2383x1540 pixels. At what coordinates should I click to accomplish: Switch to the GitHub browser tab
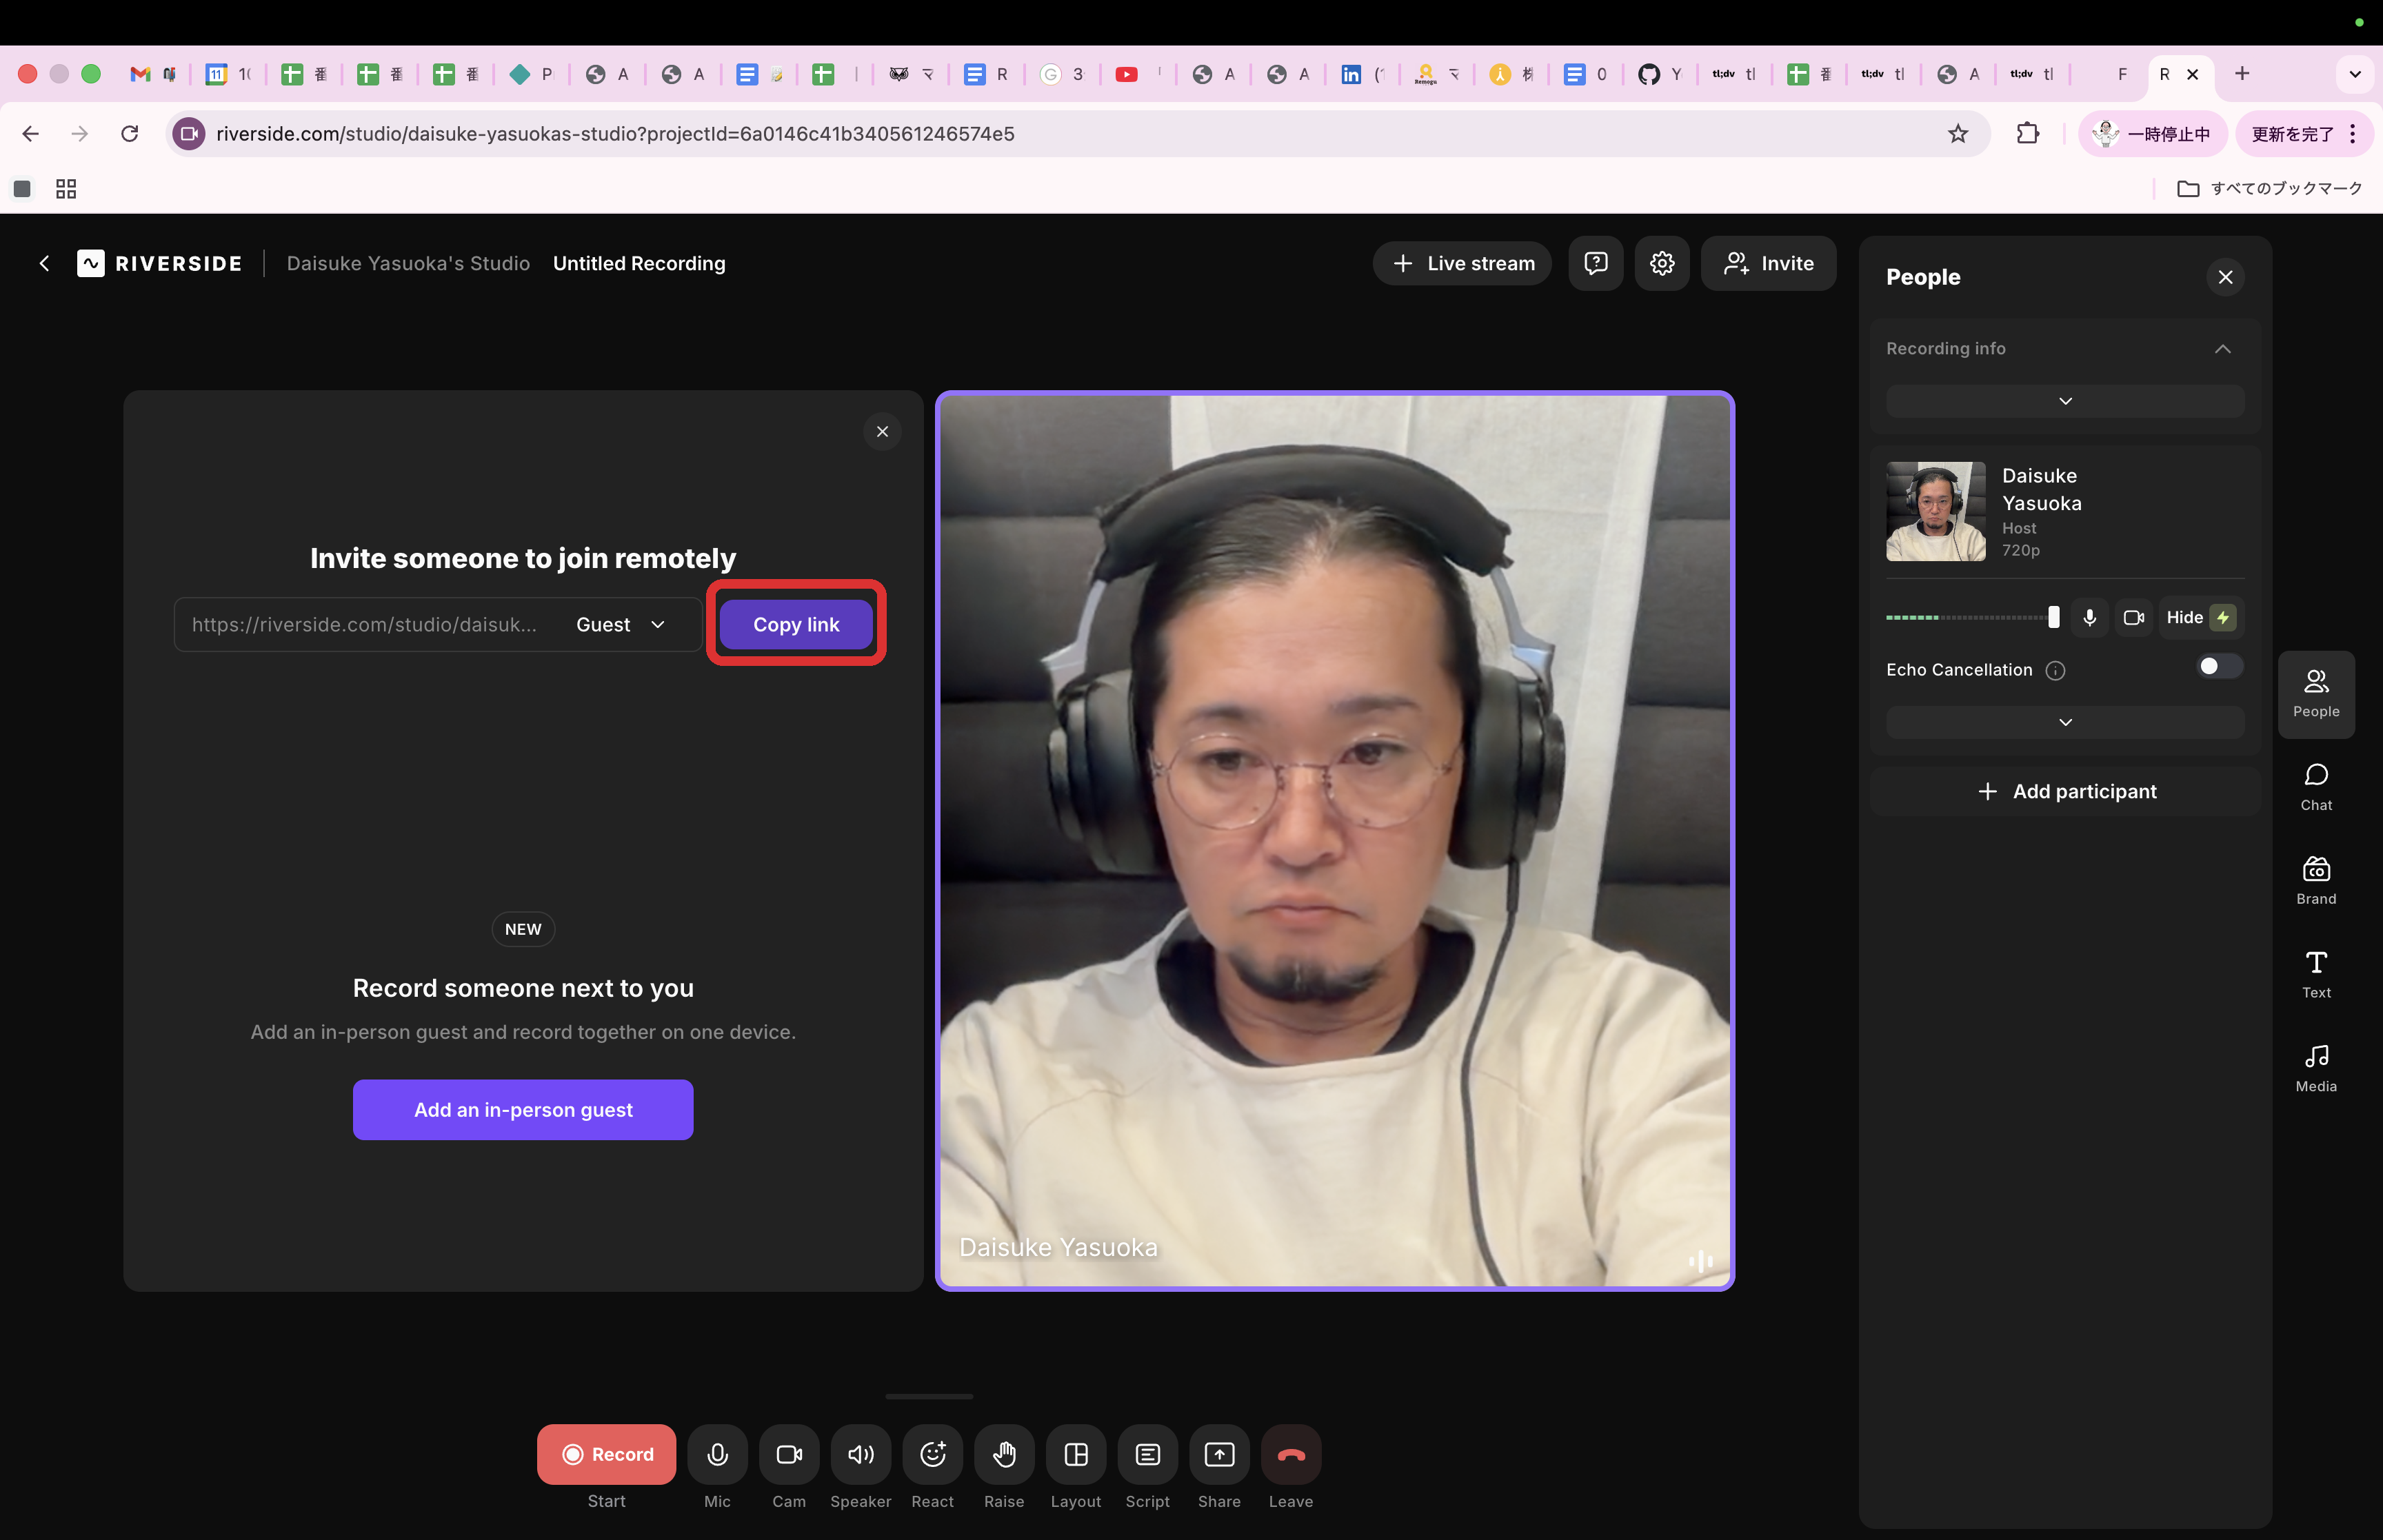(x=1661, y=74)
